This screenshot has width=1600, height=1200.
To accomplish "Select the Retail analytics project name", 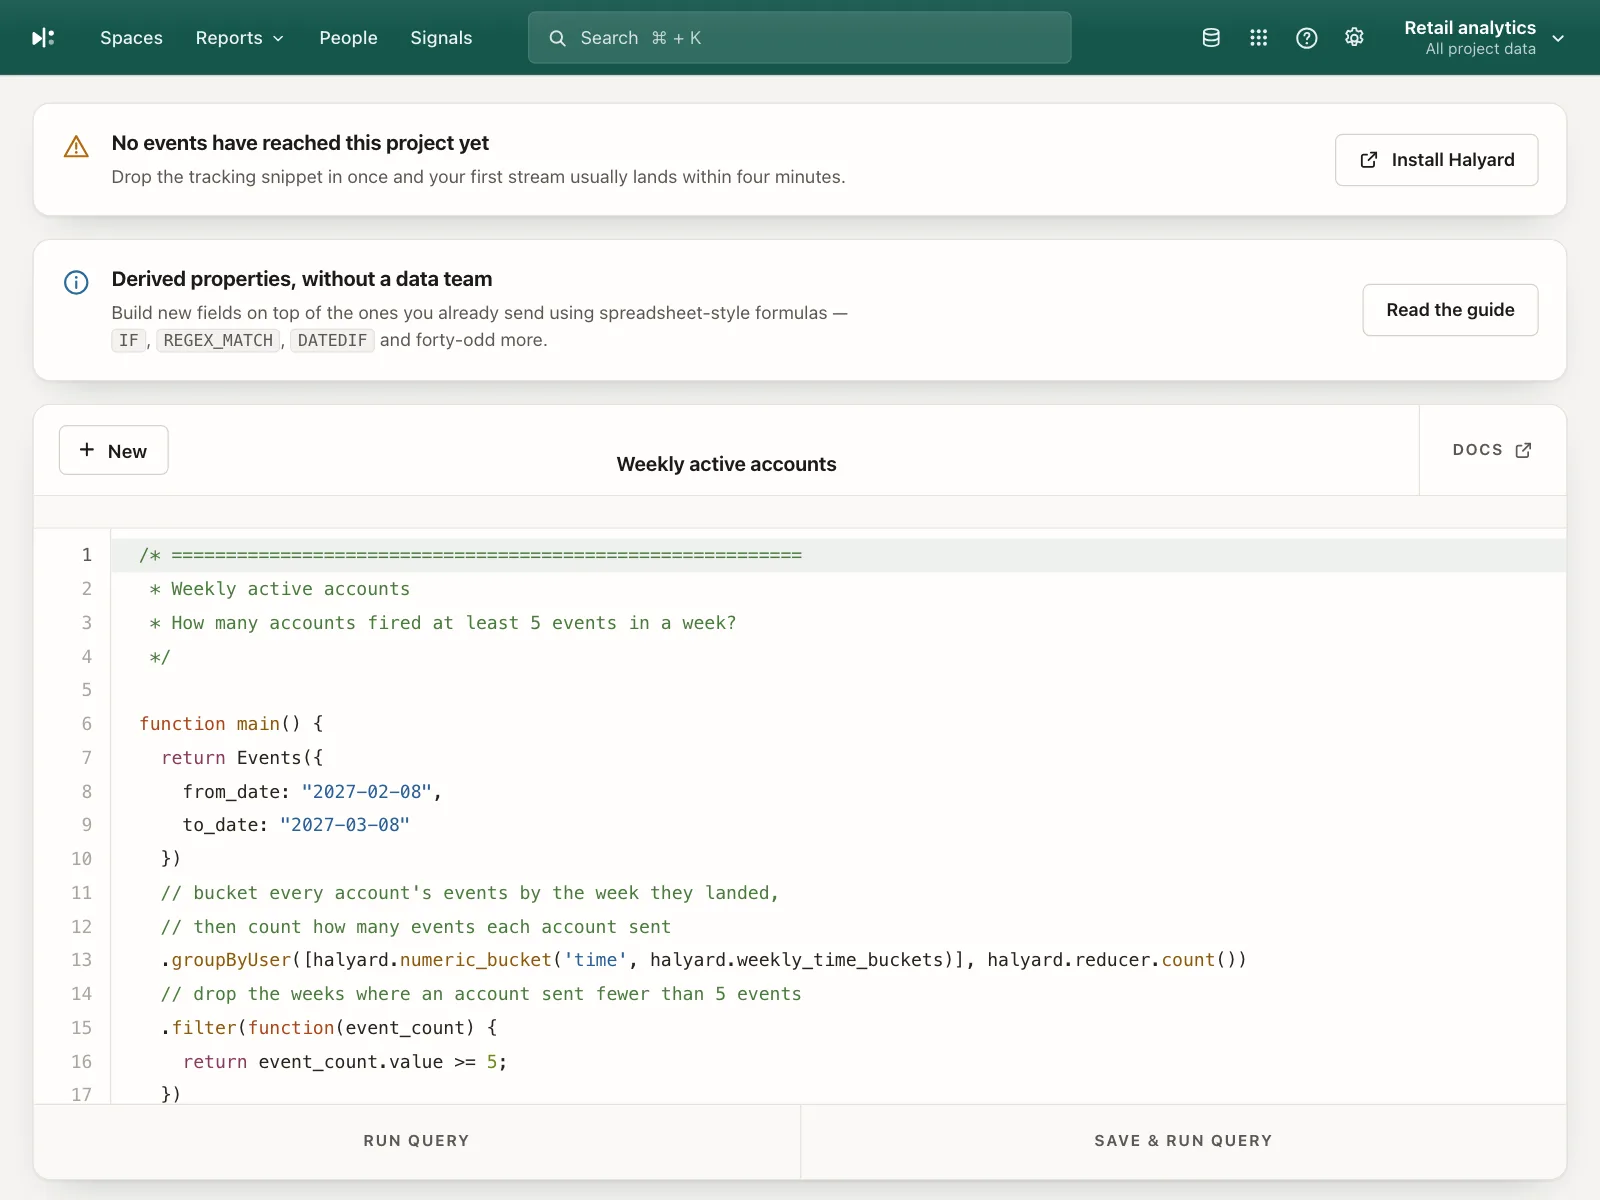I will click(1469, 28).
